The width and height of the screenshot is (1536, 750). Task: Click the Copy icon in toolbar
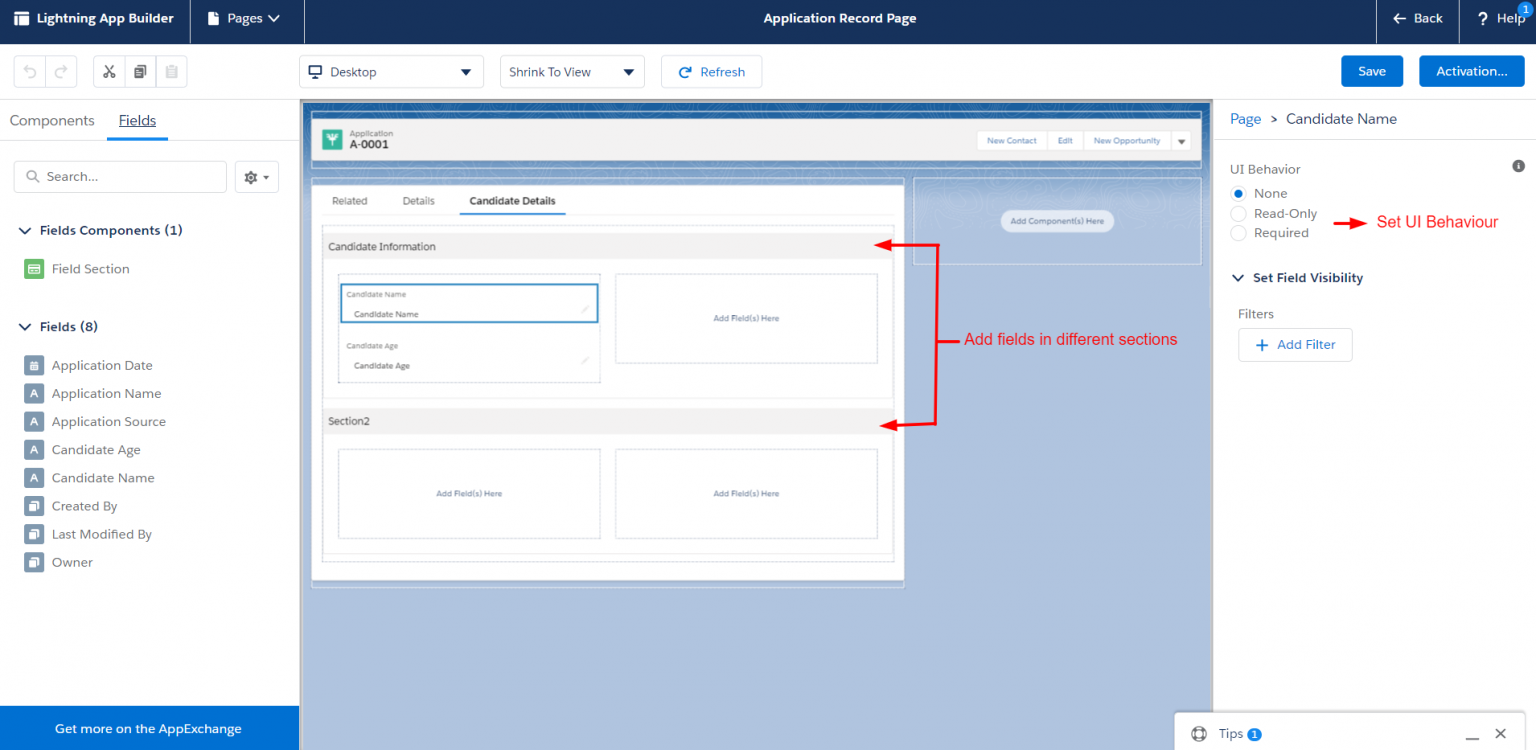(140, 72)
